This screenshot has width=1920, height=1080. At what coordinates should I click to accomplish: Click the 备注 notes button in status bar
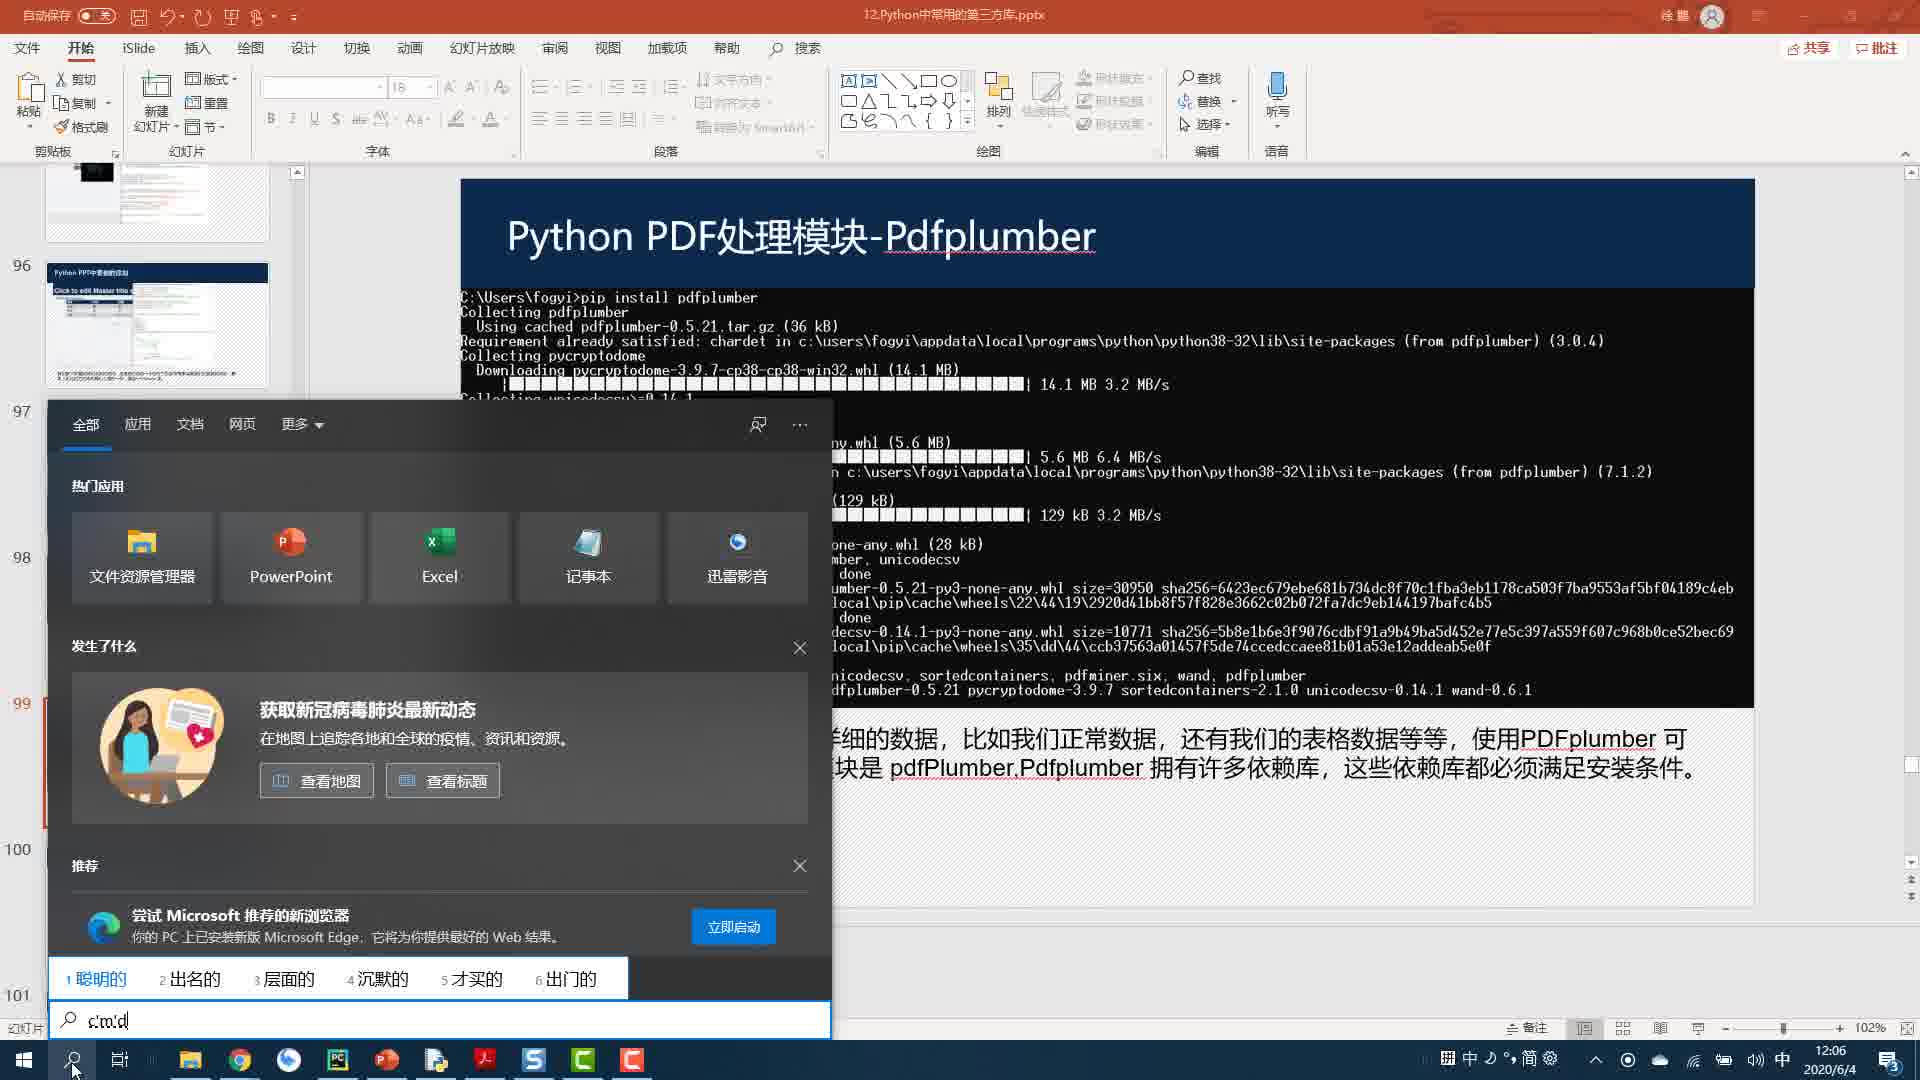pos(1527,1028)
